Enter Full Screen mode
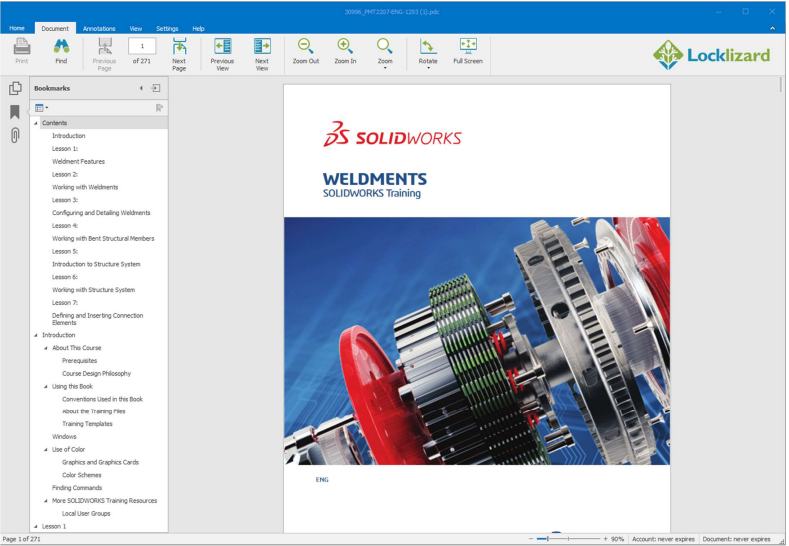Image resolution: width=789 pixels, height=546 pixels. [x=468, y=46]
